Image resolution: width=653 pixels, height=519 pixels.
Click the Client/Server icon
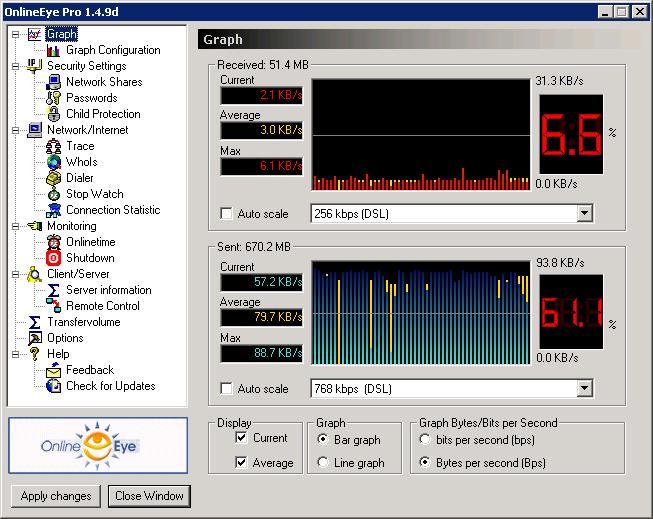tap(35, 274)
